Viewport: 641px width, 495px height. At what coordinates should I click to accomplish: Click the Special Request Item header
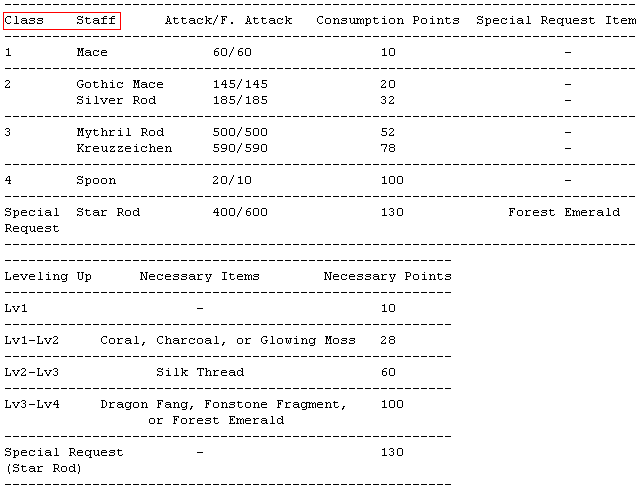[556, 20]
